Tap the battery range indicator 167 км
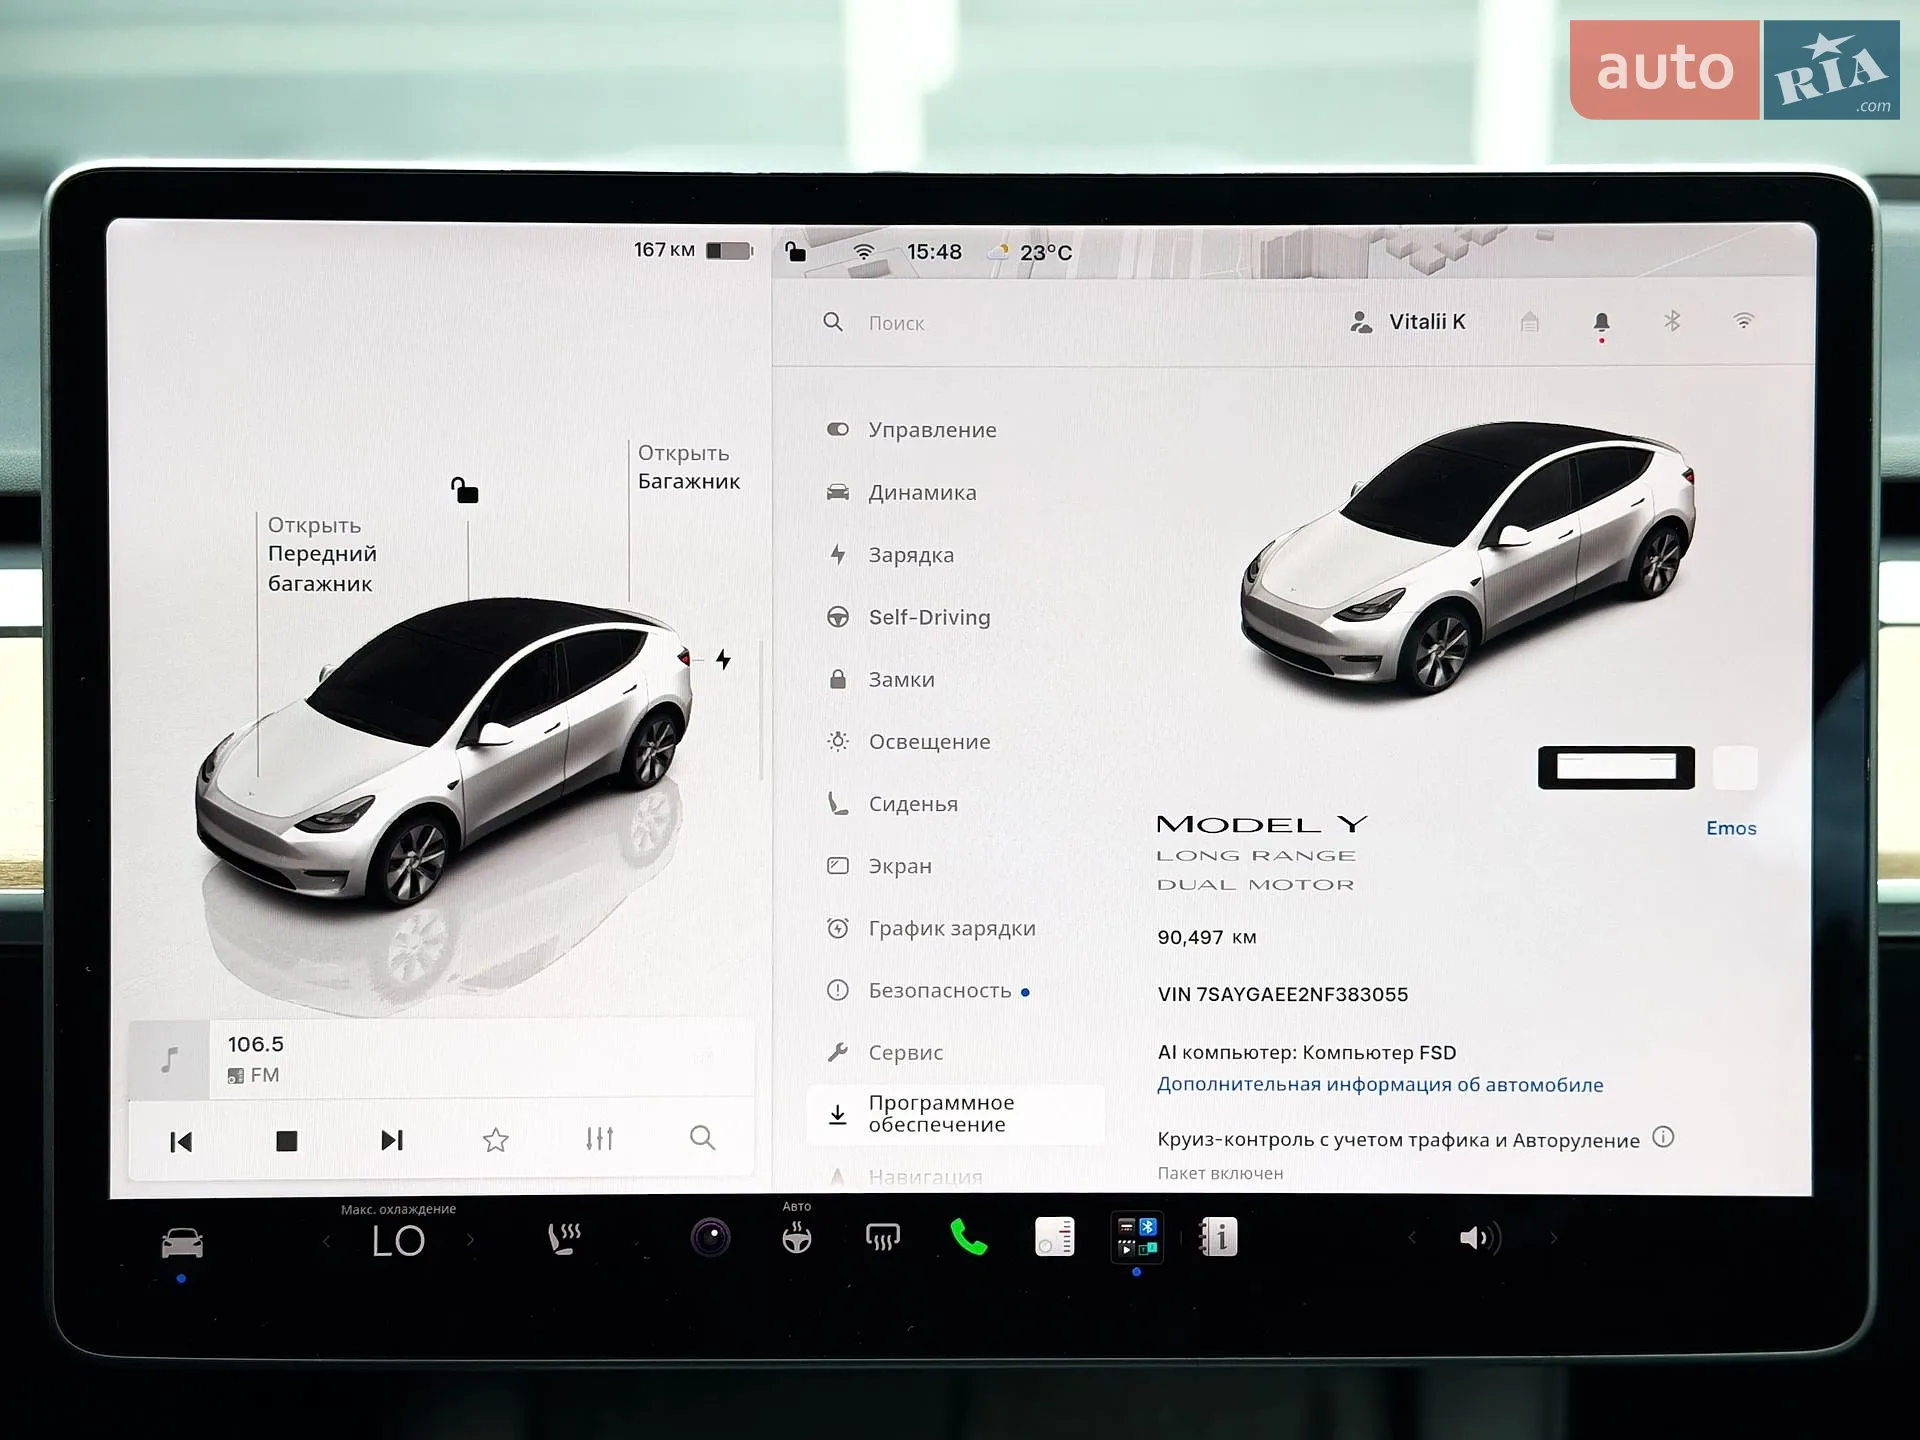Image resolution: width=1920 pixels, height=1440 pixels. click(x=693, y=250)
